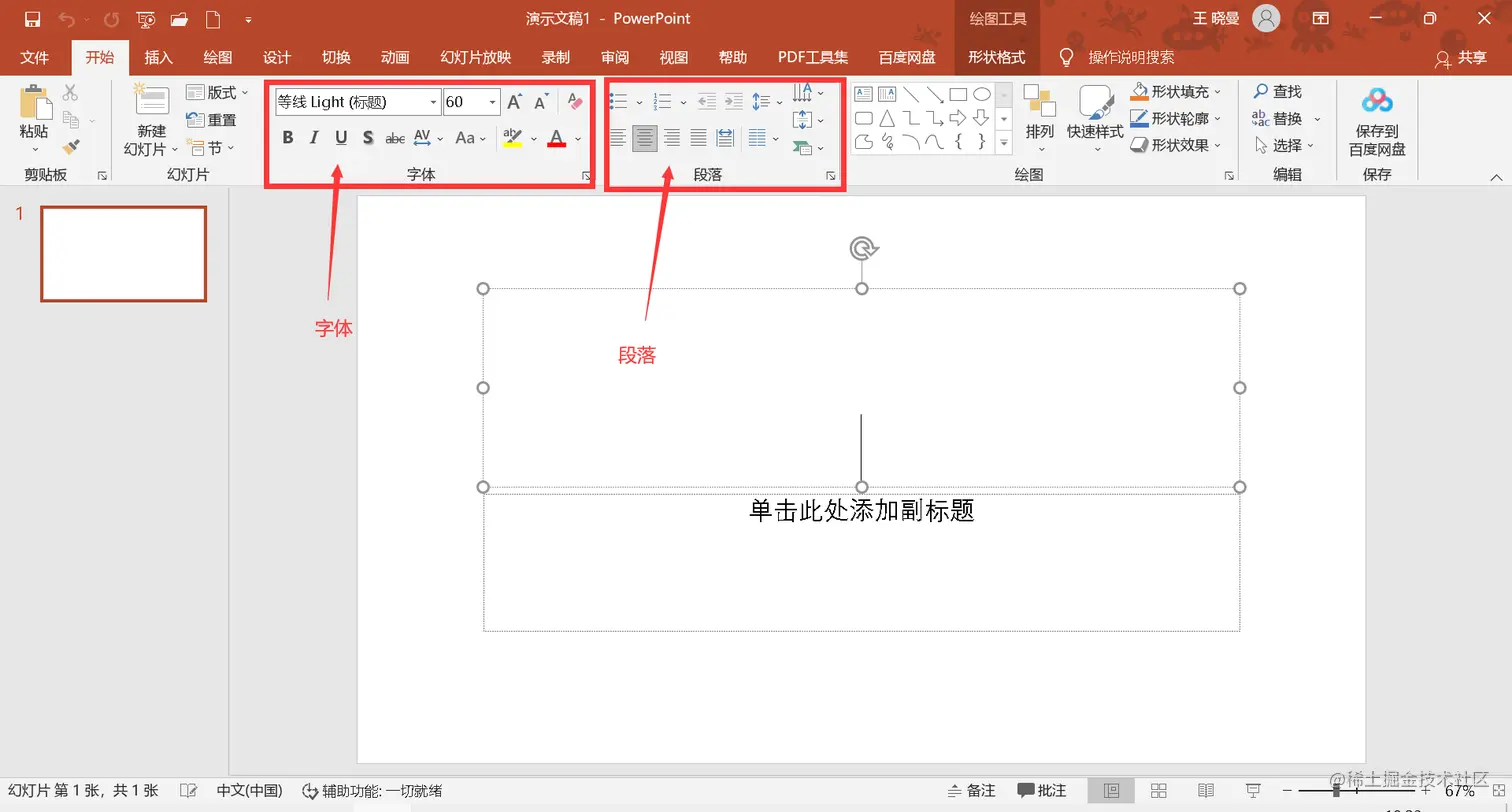Click the open folder icon in title bar
The height and width of the screenshot is (812, 1512).
pyautogui.click(x=180, y=19)
